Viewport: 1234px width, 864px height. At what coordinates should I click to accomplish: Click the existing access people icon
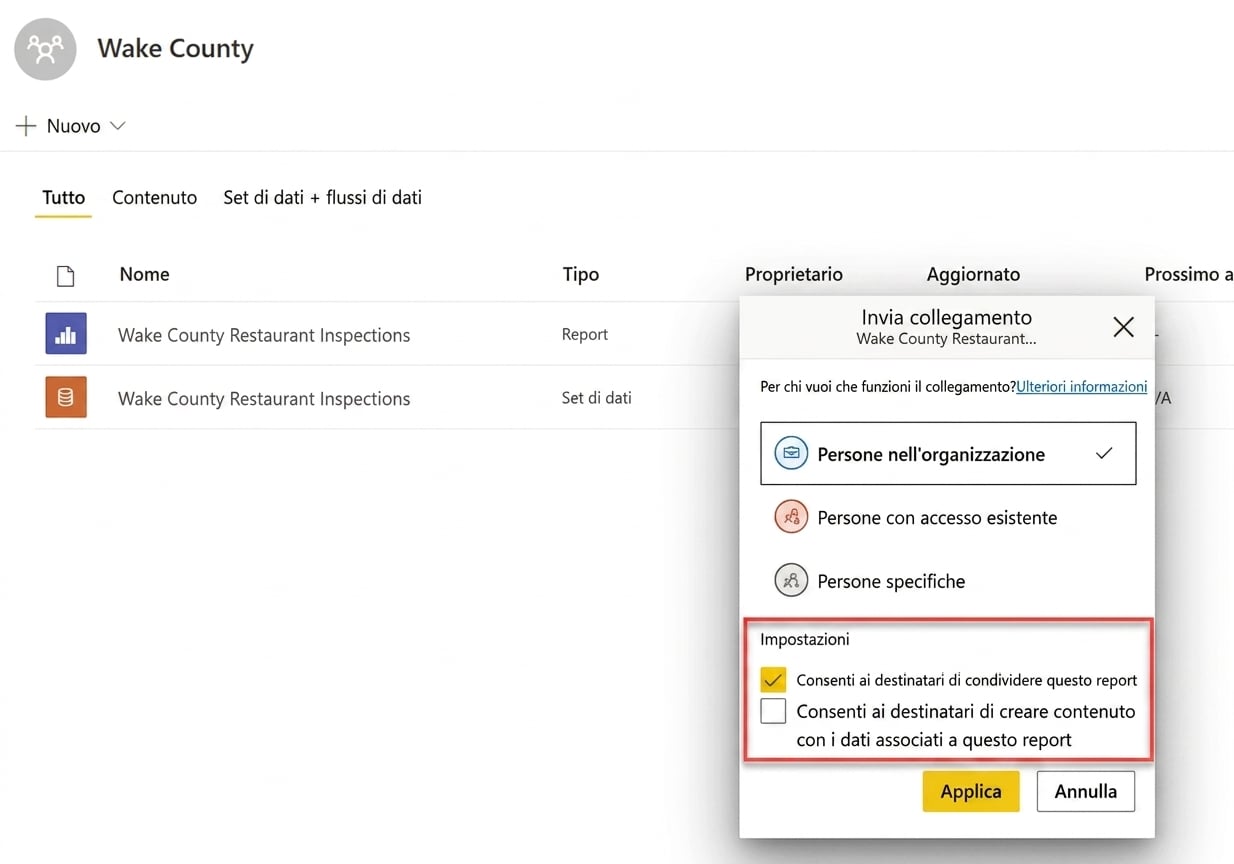(x=791, y=517)
